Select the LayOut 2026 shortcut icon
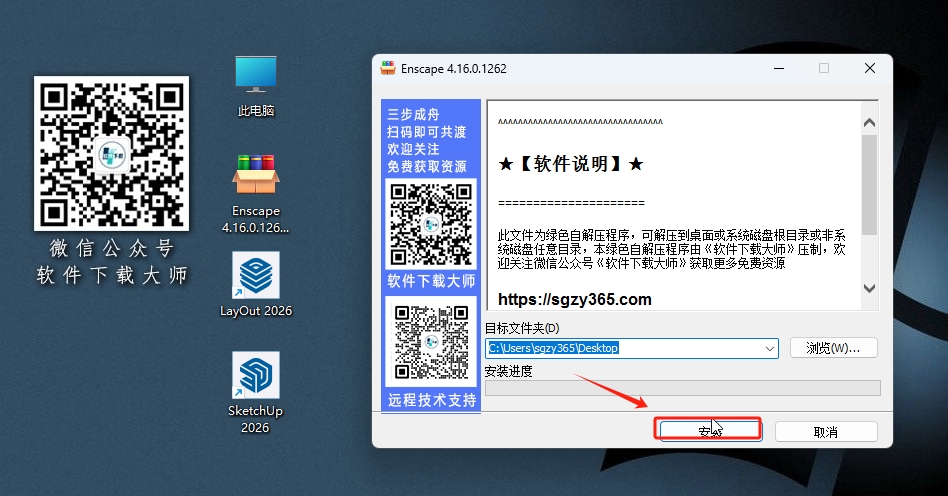This screenshot has width=948, height=496. (256, 275)
